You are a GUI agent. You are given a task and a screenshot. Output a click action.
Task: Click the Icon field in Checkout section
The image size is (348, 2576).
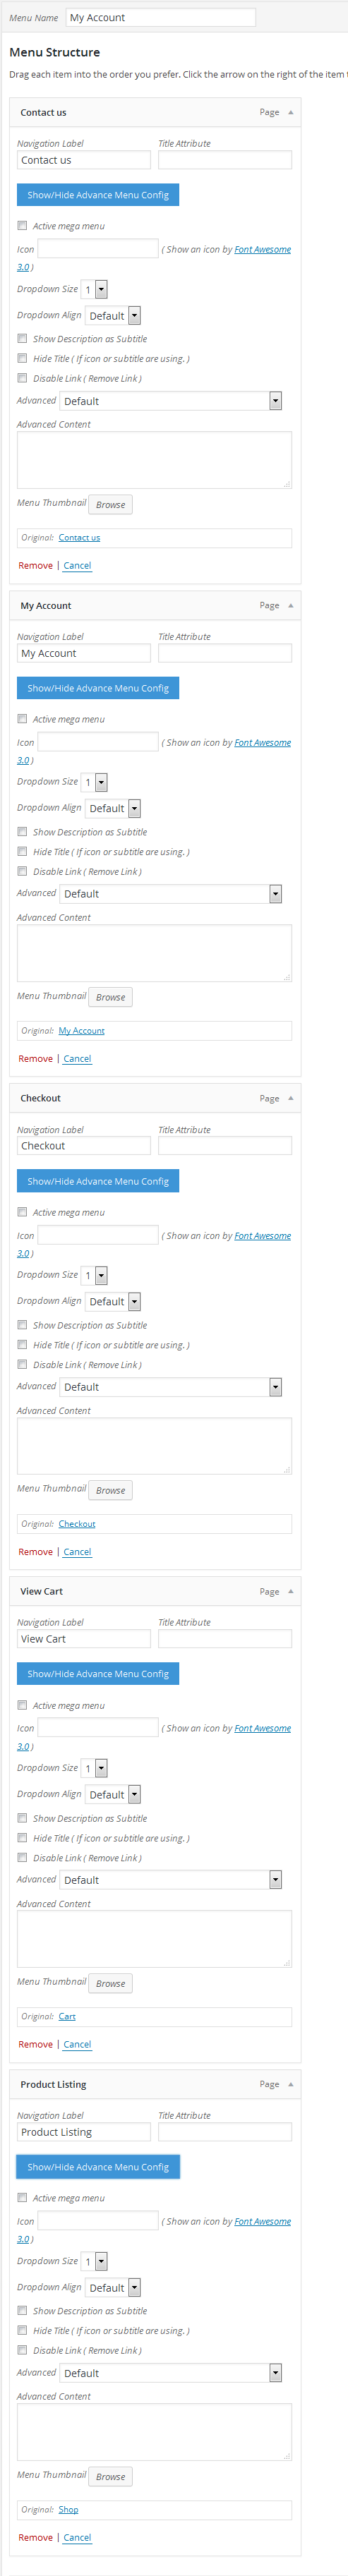tap(98, 1235)
